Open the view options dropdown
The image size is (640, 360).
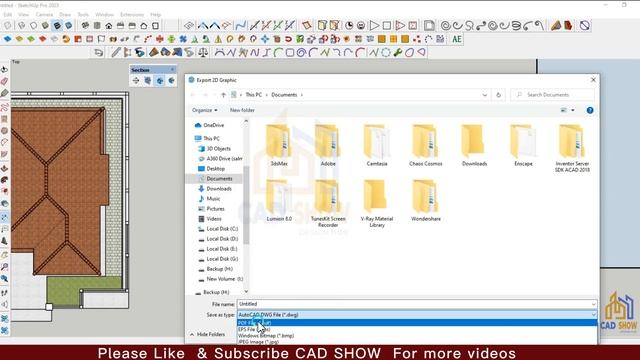(573, 110)
